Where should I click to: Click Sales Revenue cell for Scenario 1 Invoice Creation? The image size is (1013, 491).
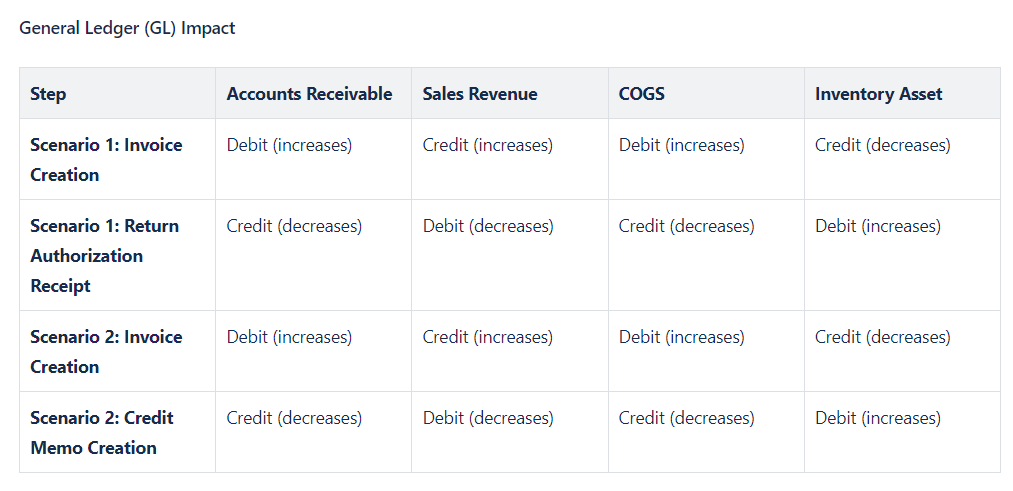pyautogui.click(x=487, y=145)
